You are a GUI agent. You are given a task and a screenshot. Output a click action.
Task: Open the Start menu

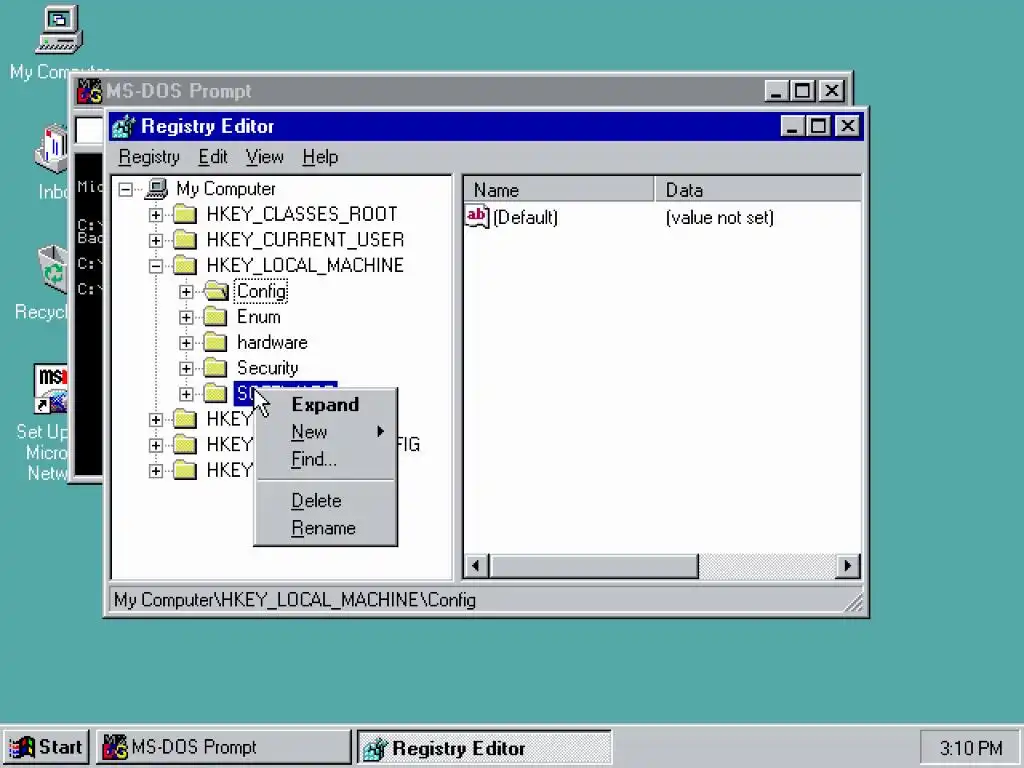(x=46, y=747)
